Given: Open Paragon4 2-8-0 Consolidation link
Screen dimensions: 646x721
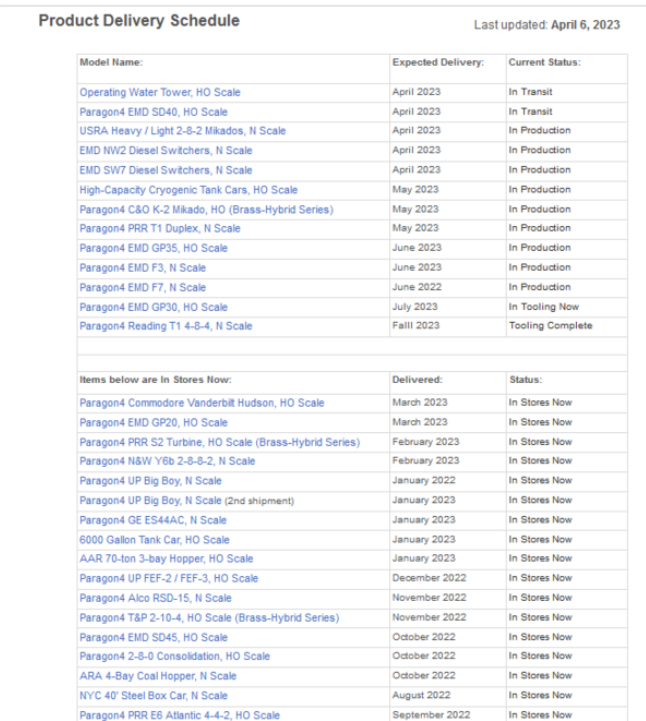Looking at the screenshot, I should click(174, 657).
